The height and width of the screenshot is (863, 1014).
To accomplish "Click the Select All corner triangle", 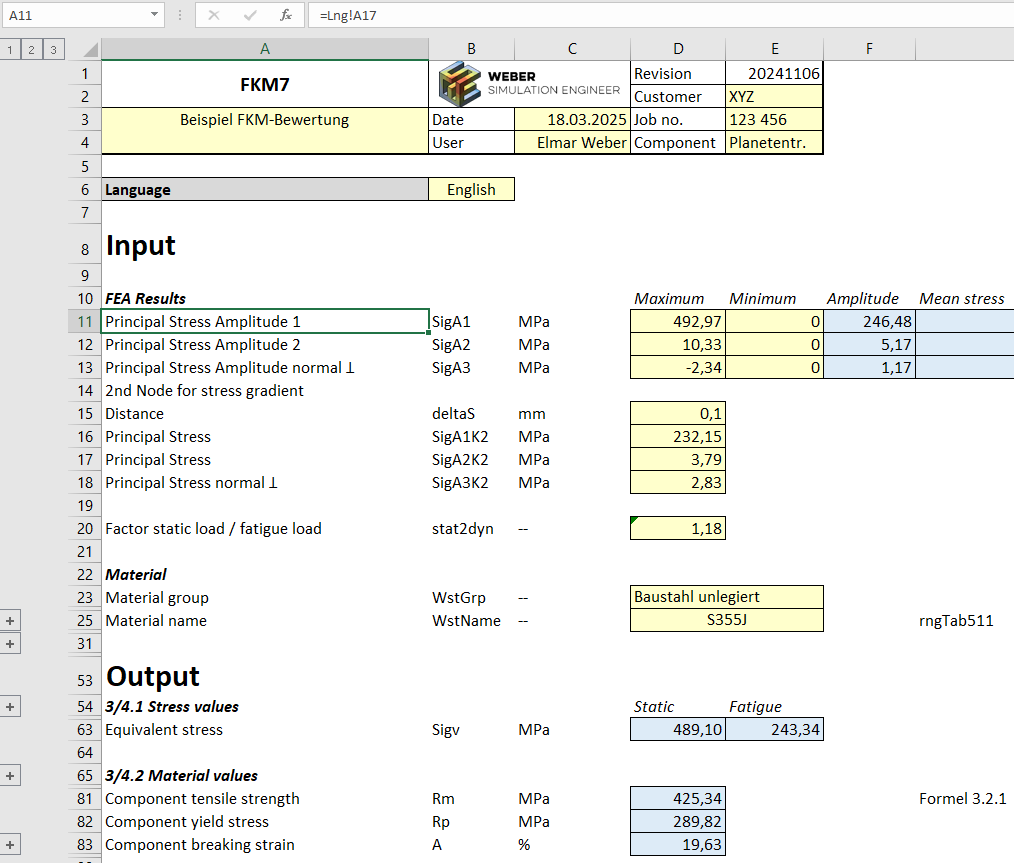I will pos(90,49).
